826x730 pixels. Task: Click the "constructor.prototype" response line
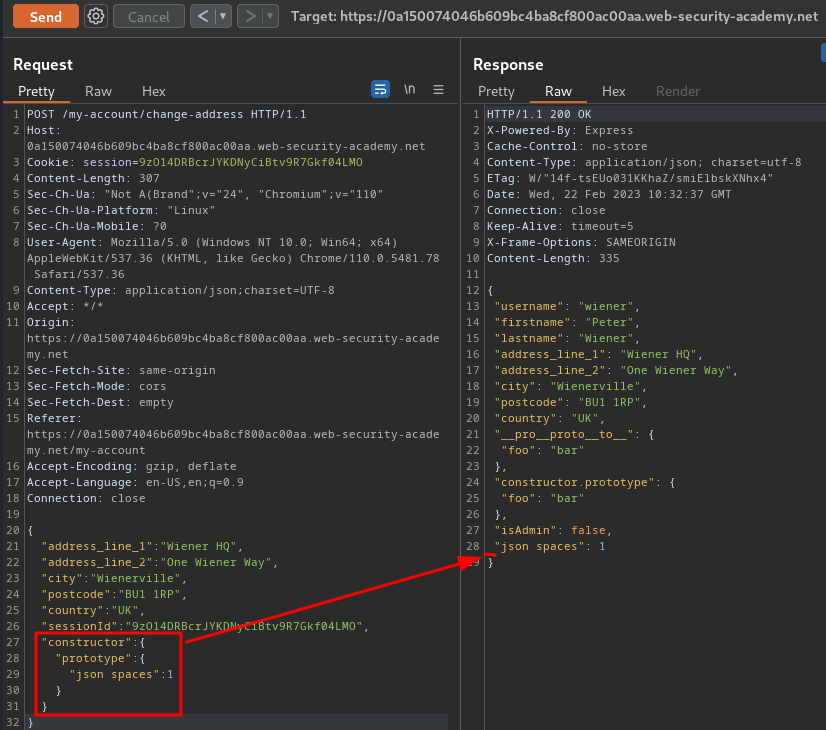[x=585, y=482]
